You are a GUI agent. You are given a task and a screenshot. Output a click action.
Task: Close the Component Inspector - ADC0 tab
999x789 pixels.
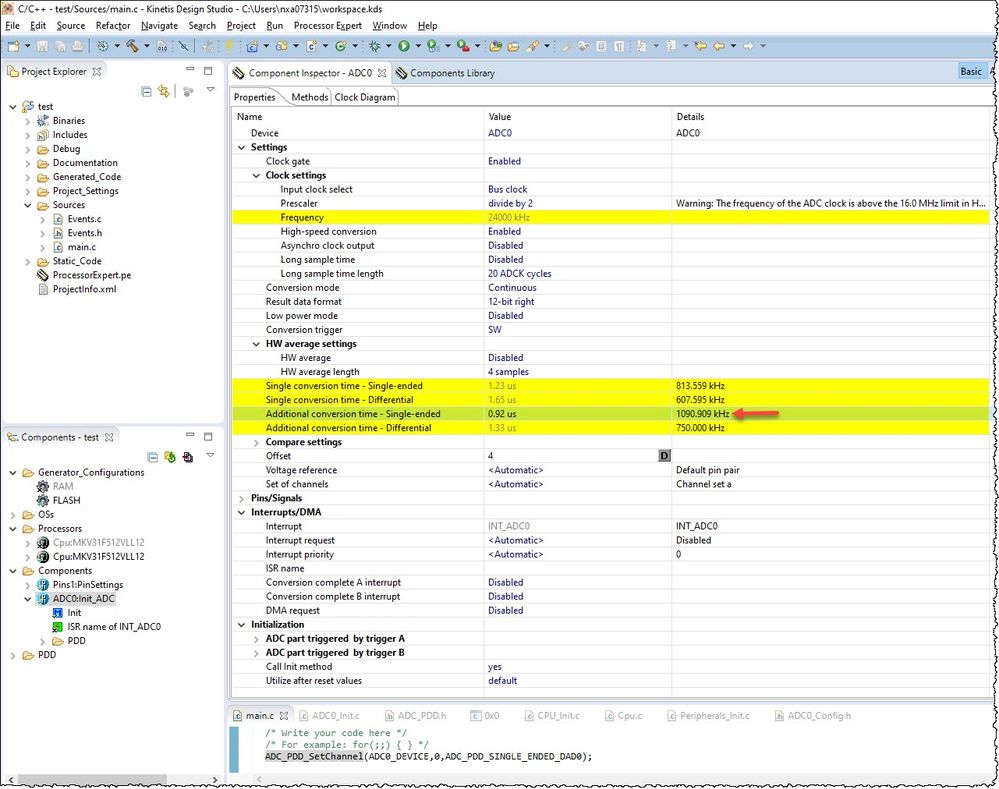coord(382,73)
